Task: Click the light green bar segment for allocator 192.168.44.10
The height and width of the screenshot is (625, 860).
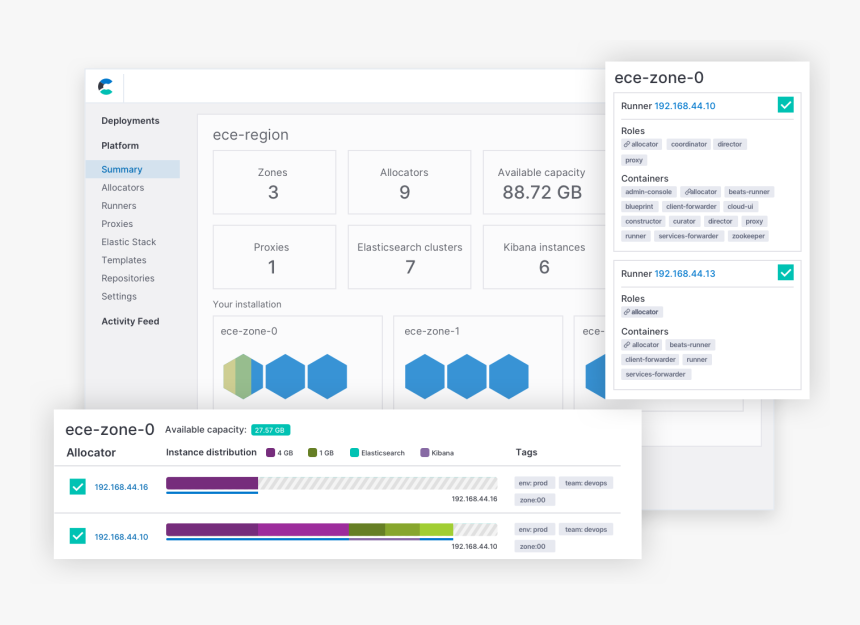Action: pyautogui.click(x=437, y=530)
